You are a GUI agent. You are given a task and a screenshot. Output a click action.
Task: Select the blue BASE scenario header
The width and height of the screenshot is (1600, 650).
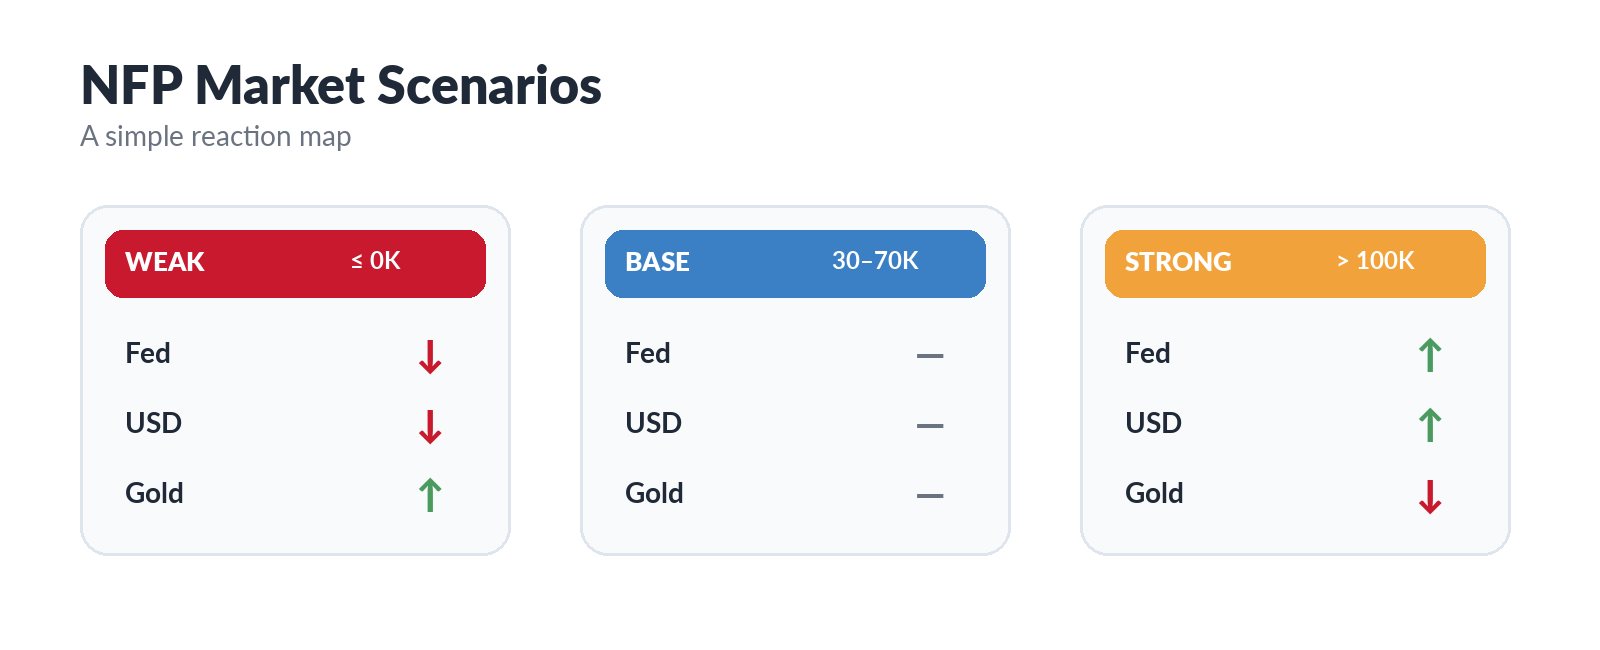click(795, 264)
